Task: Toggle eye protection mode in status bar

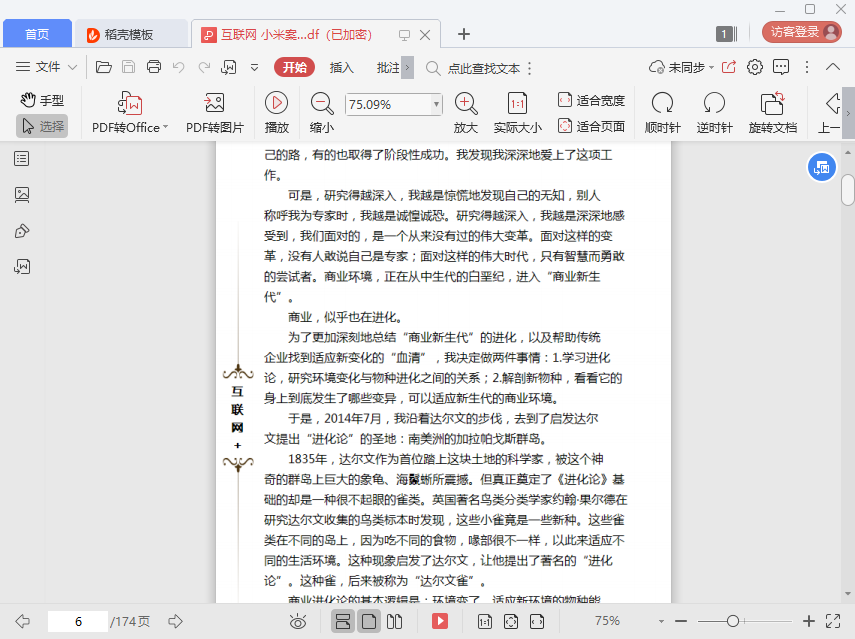Action: coord(298,621)
